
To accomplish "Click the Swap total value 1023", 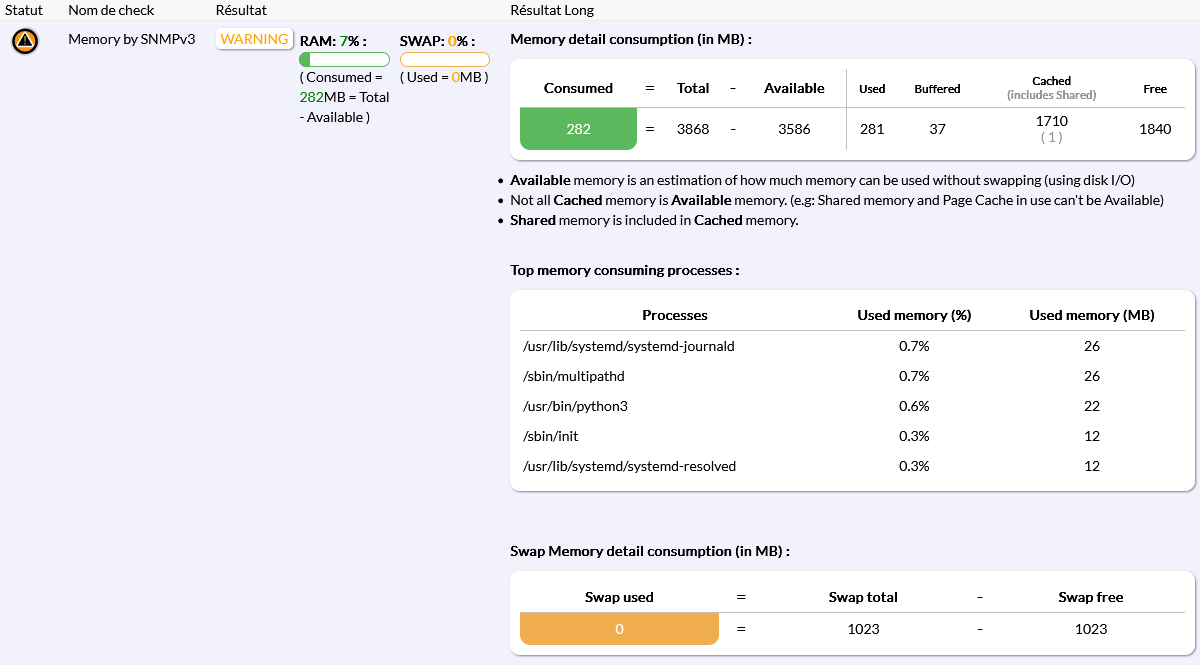I will (x=863, y=629).
